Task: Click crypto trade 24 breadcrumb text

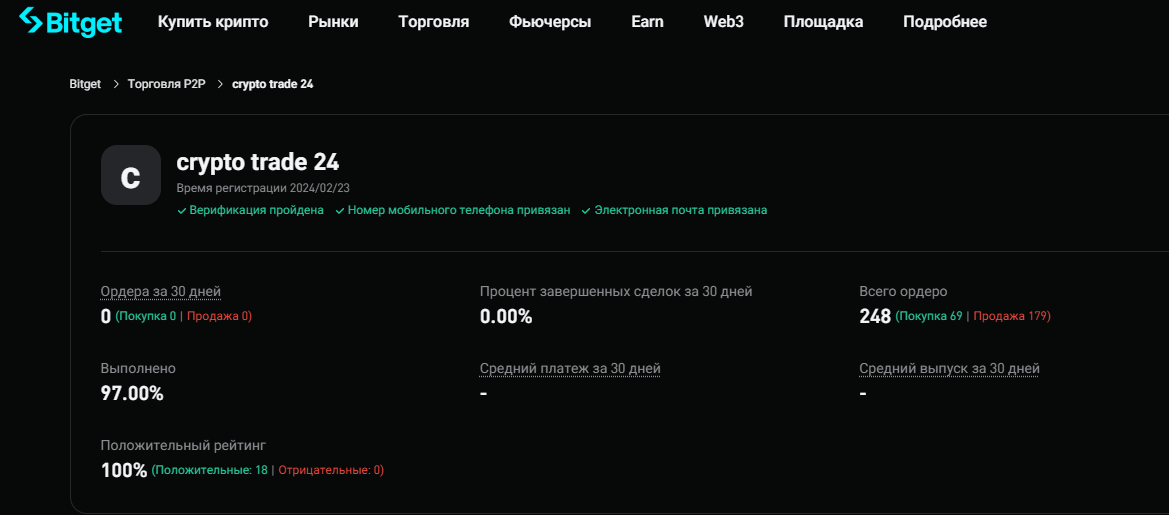Action: pyautogui.click(x=273, y=84)
